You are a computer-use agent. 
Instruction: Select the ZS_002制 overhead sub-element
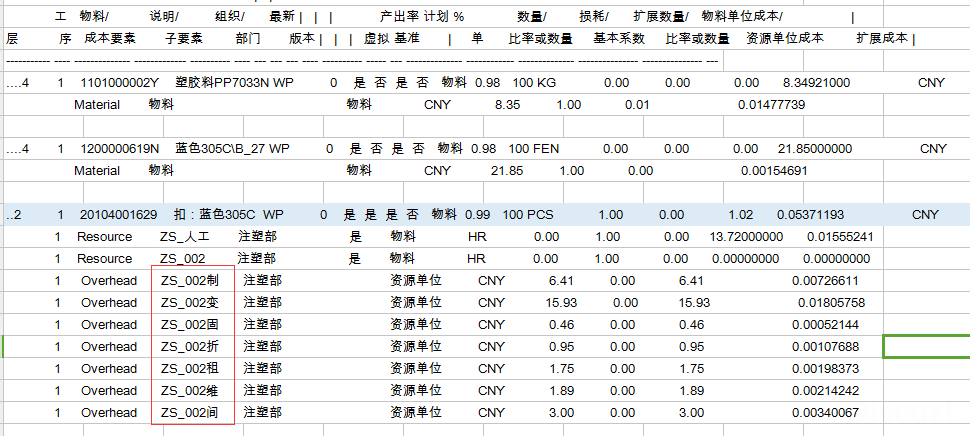point(189,281)
